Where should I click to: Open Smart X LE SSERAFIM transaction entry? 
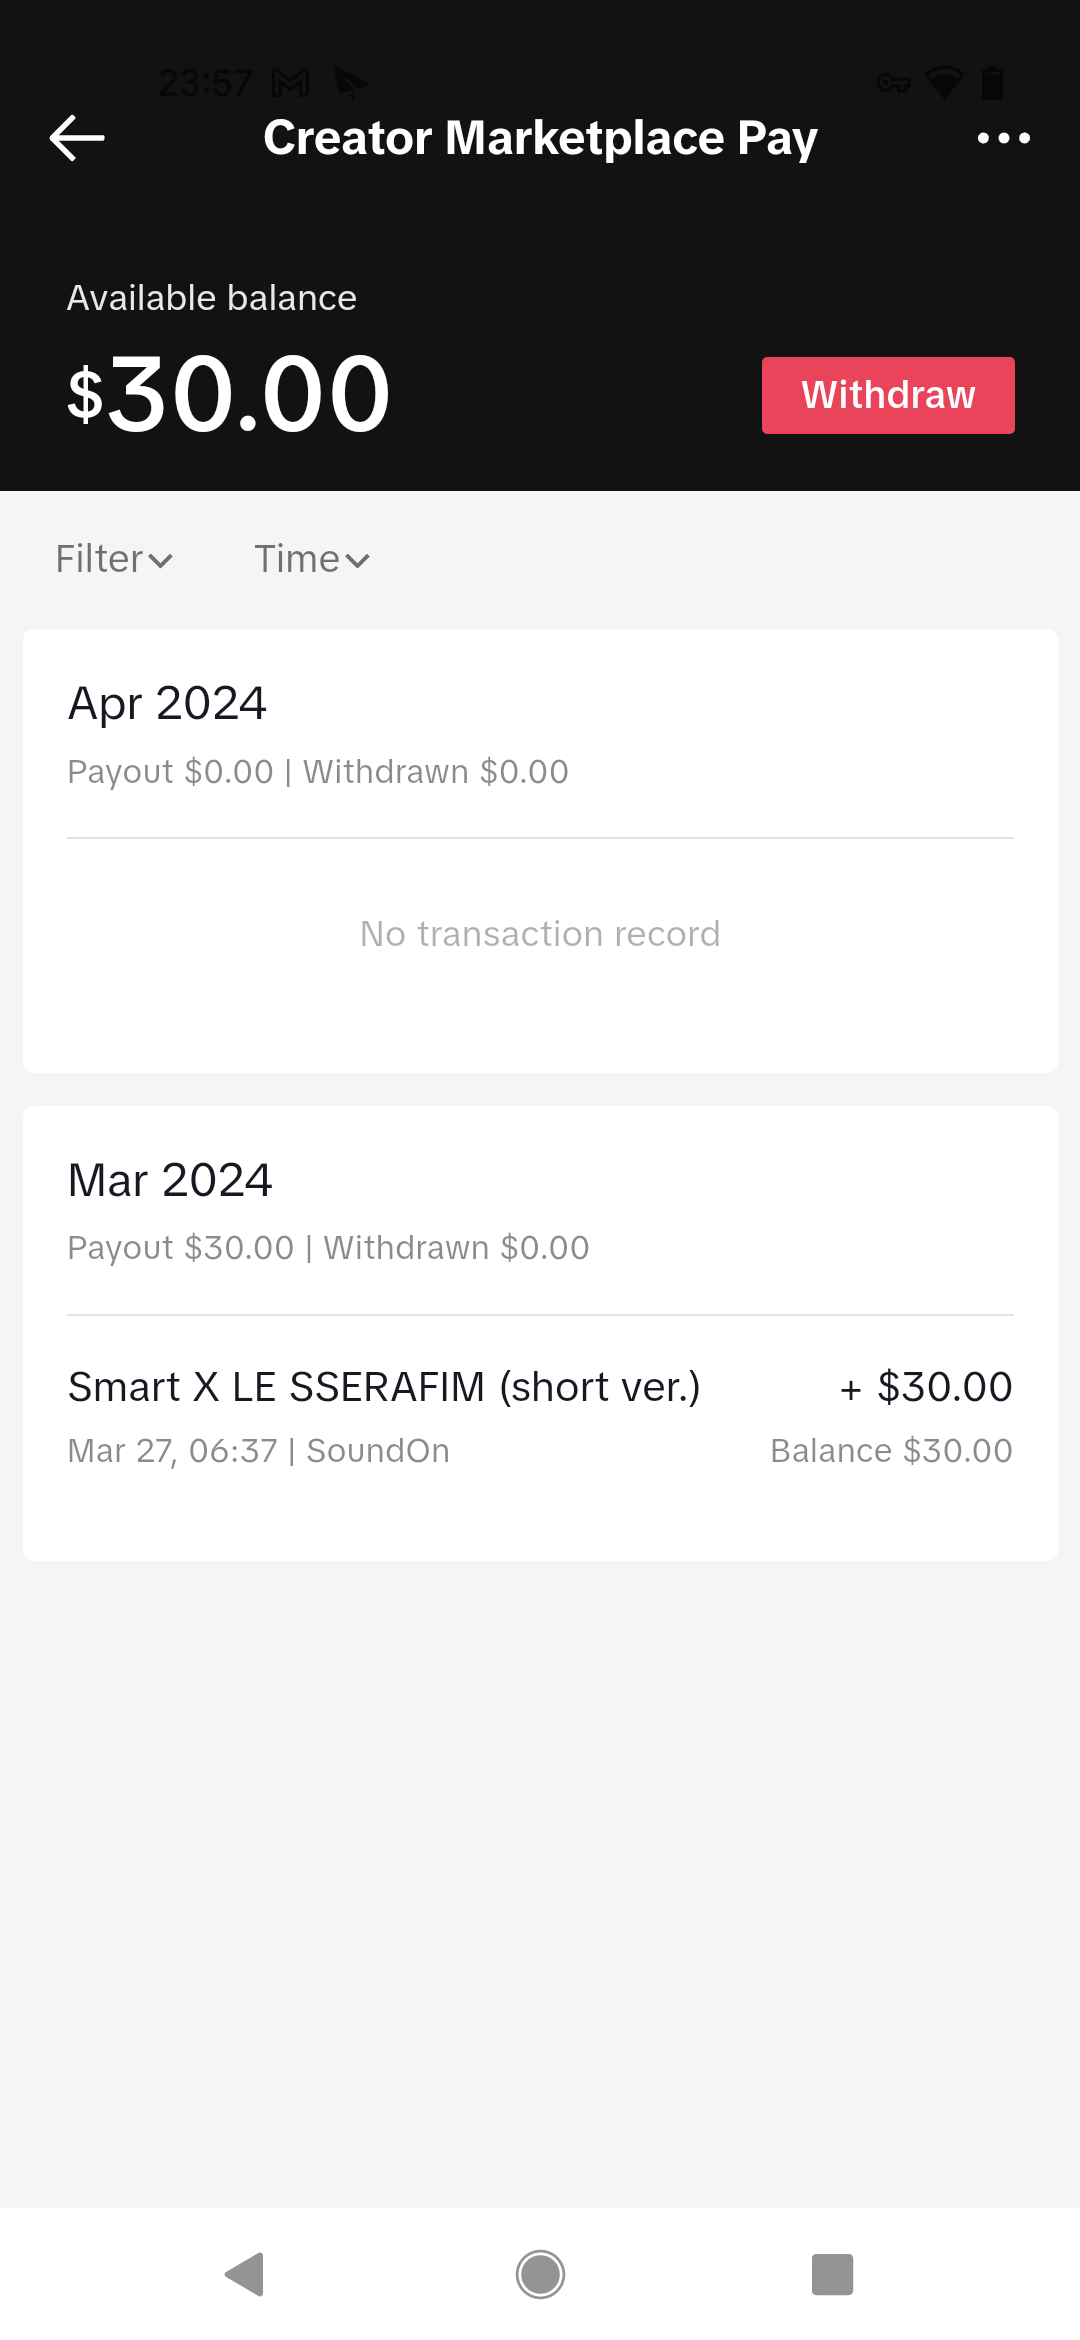[x=540, y=1417]
